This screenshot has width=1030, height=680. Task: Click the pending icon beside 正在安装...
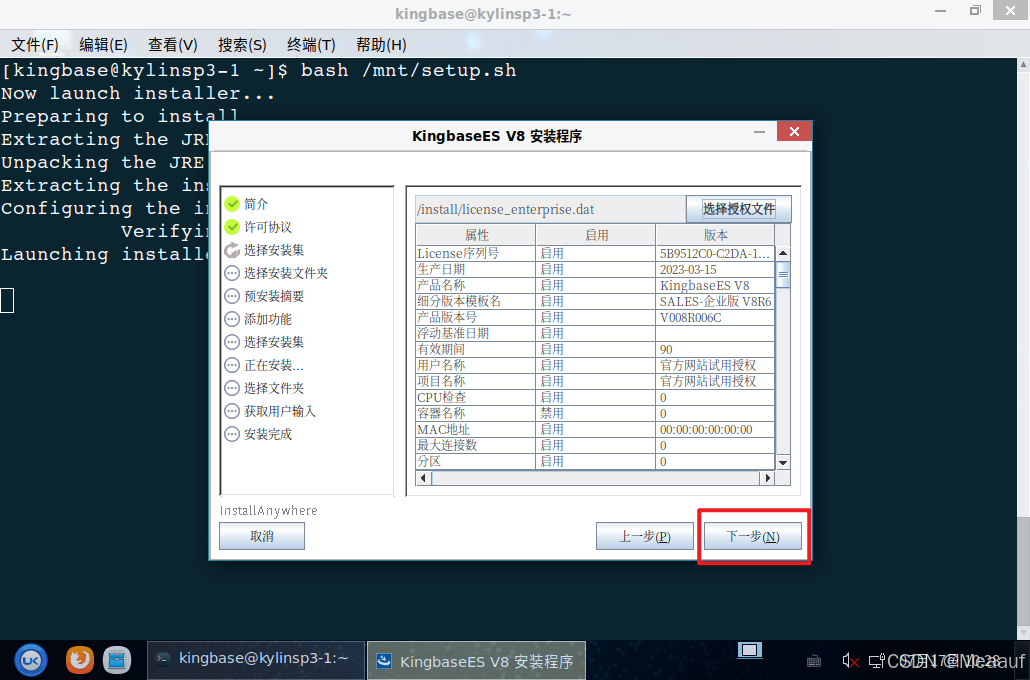coord(232,365)
